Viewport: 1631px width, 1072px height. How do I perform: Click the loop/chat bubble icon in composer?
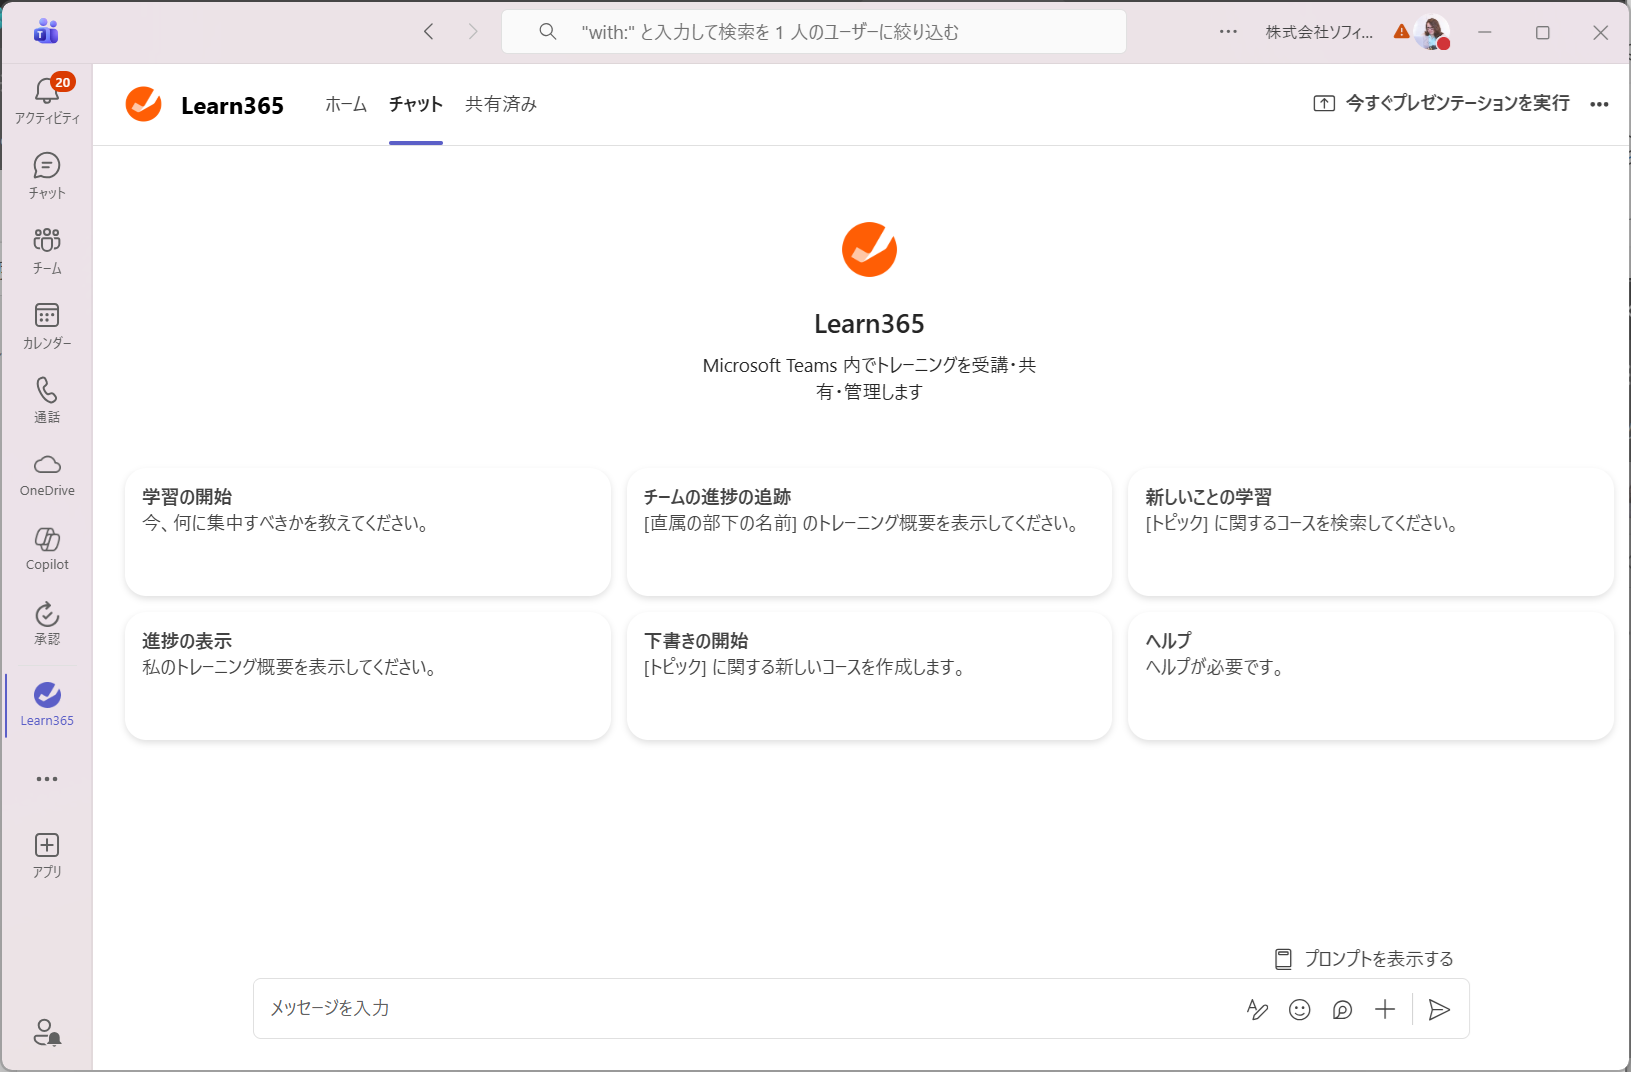(x=1343, y=1010)
